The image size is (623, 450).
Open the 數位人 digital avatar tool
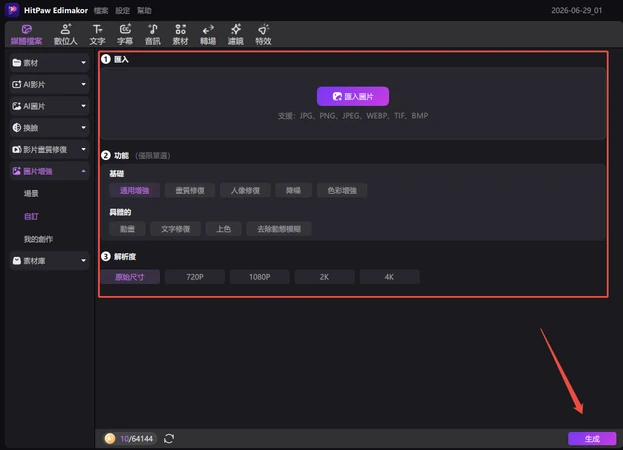66,35
